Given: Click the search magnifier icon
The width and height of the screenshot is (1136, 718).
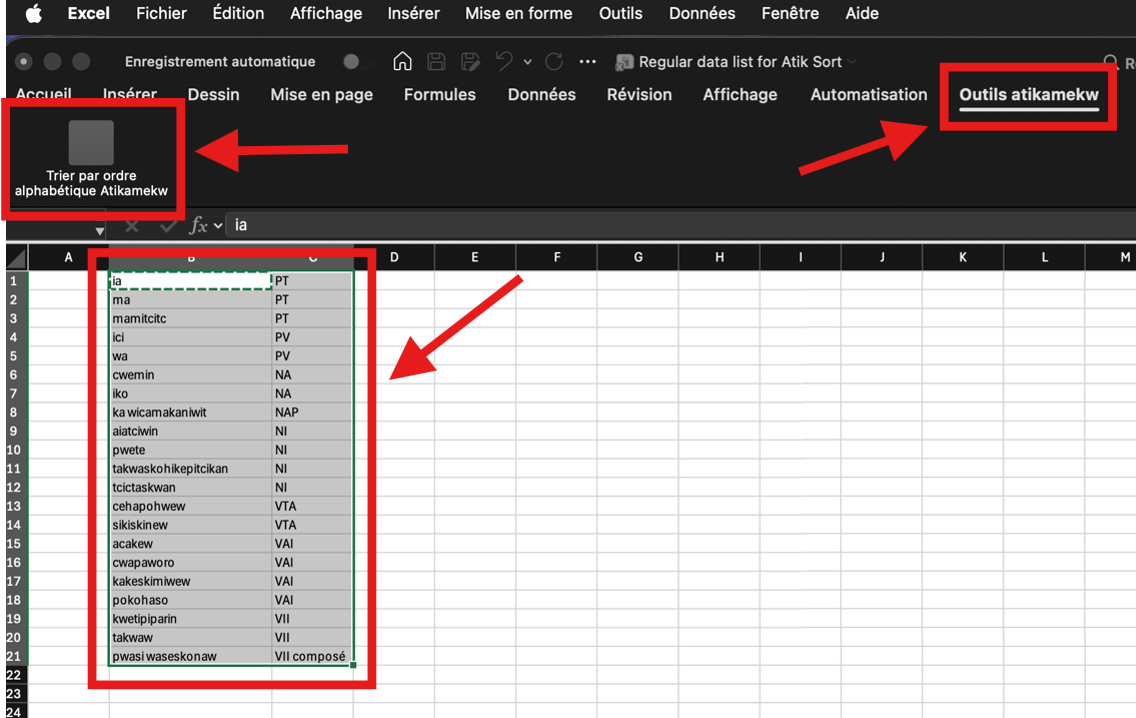Looking at the screenshot, I should pyautogui.click(x=1110, y=62).
